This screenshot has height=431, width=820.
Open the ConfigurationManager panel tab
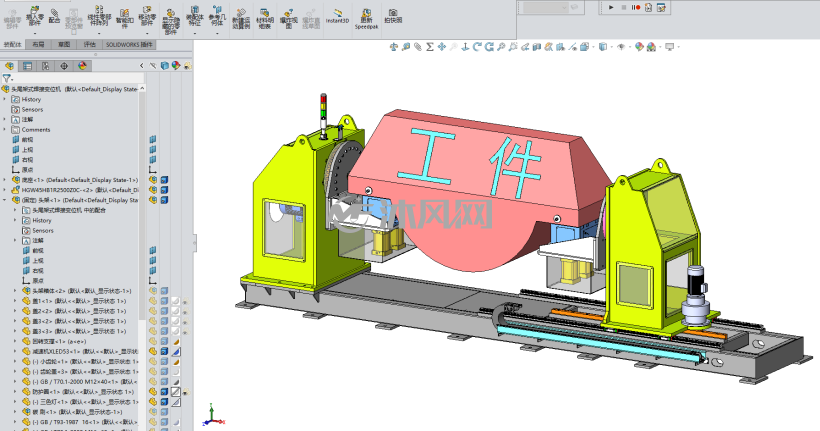tap(45, 66)
